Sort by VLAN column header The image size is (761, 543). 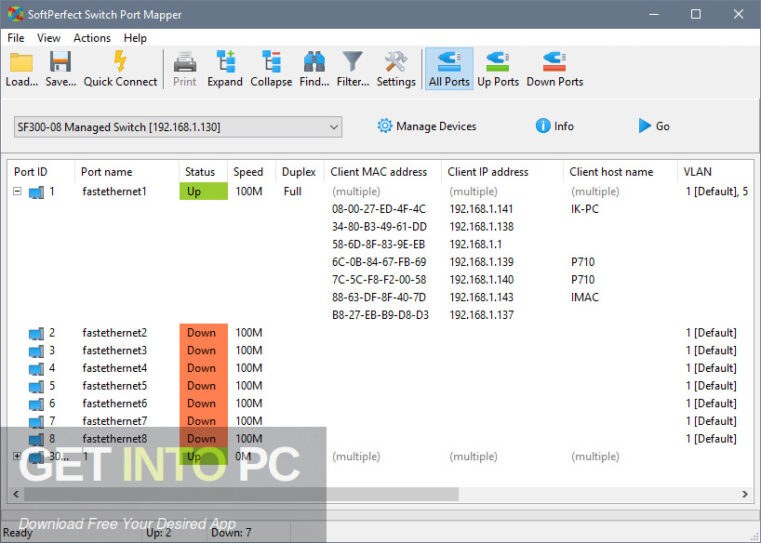pos(715,172)
